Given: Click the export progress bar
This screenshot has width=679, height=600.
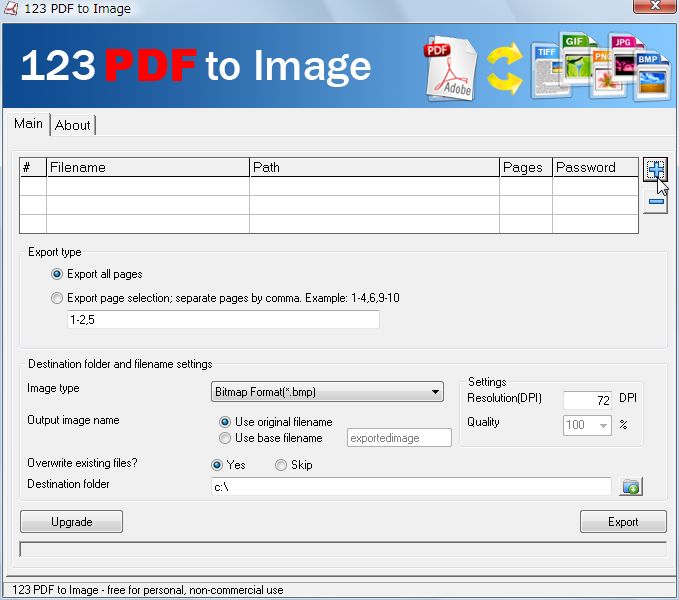Looking at the screenshot, I should tap(343, 549).
